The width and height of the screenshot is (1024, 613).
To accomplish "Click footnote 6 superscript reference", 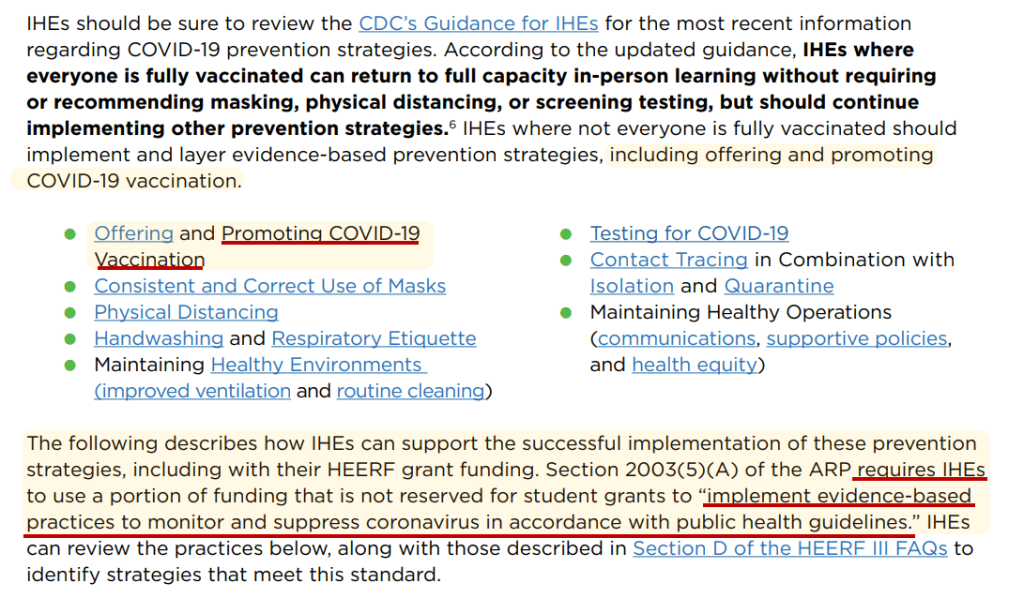I will (452, 123).
